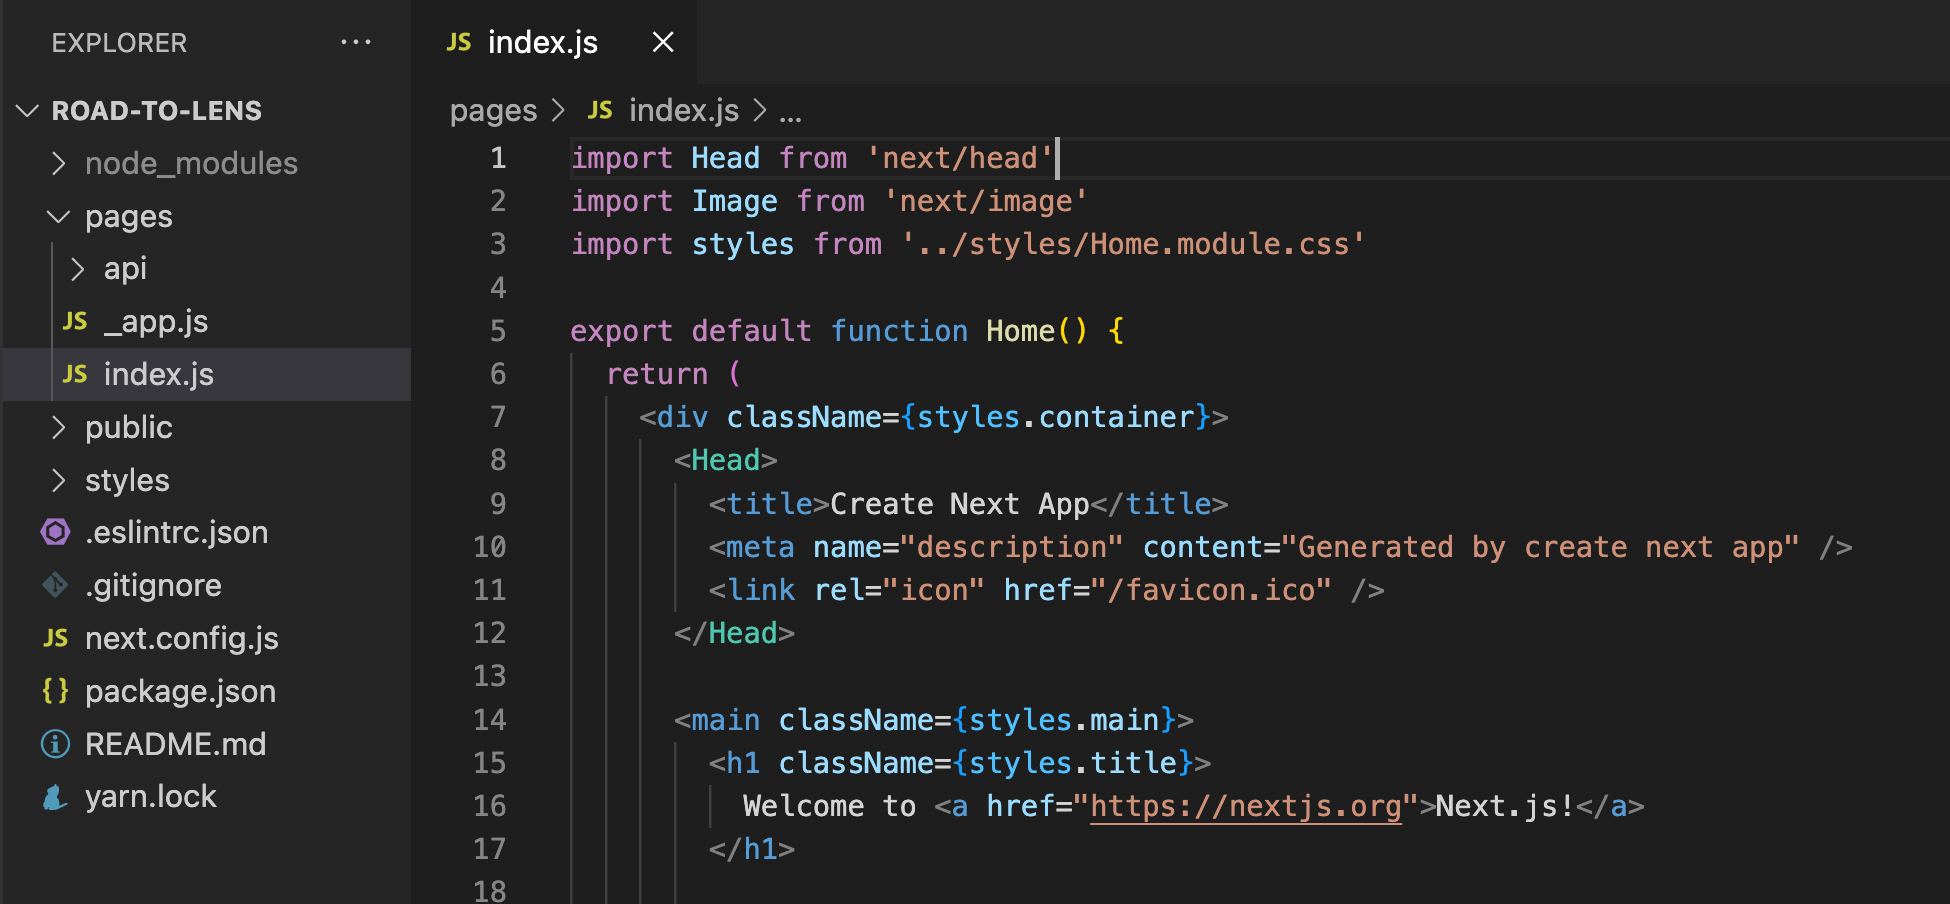
Task: Click the JS icon in the editor tab
Action: (x=459, y=42)
